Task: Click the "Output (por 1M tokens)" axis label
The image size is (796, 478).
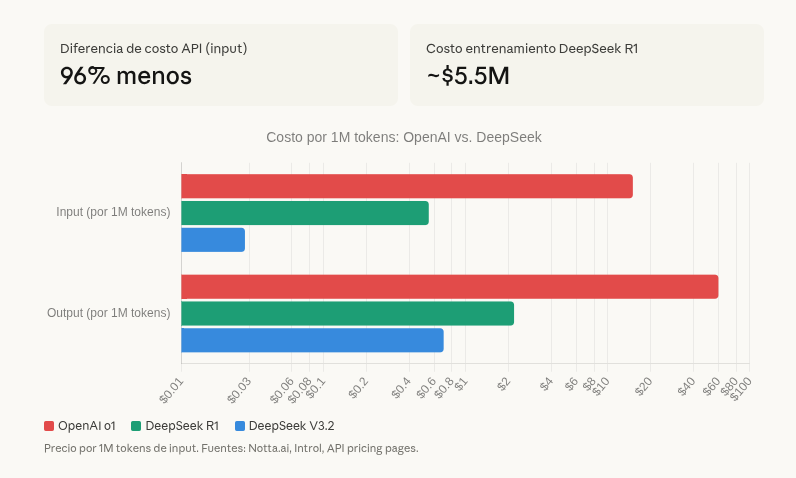Action: tap(109, 313)
